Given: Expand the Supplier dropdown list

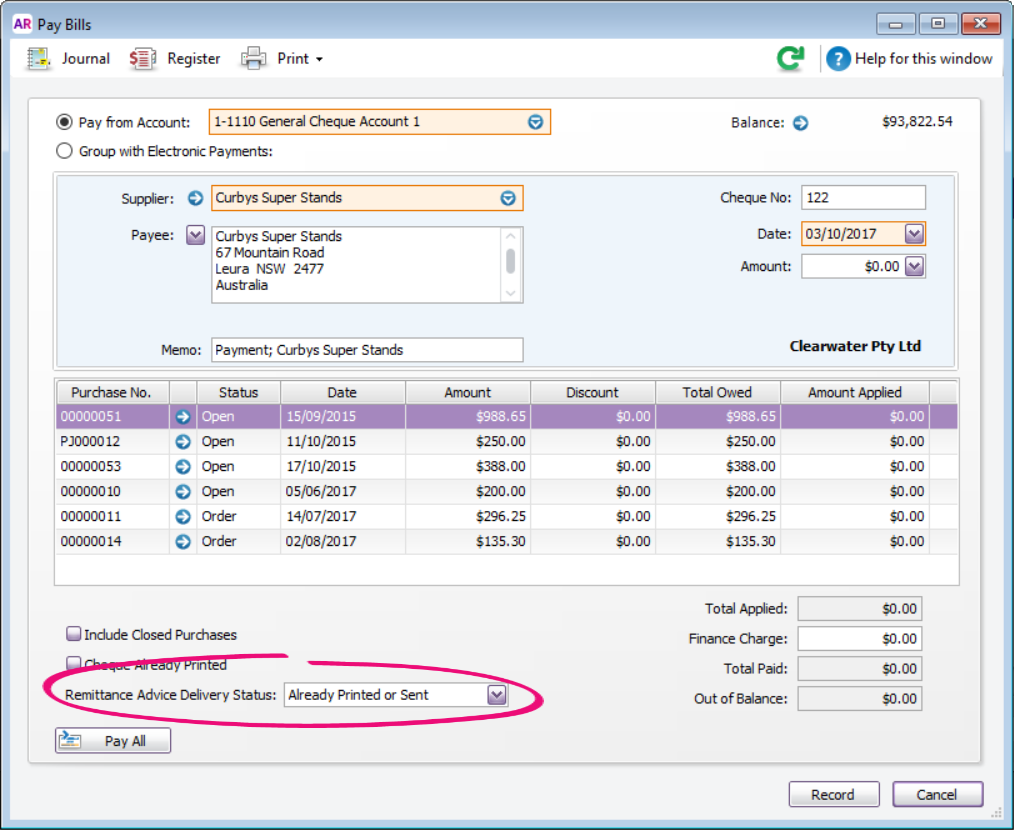Looking at the screenshot, I should [508, 198].
